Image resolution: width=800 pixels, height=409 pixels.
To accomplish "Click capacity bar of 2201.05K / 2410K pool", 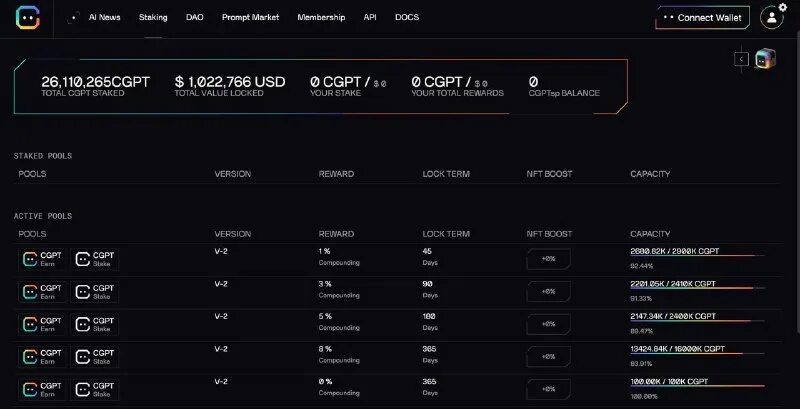I will pyautogui.click(x=697, y=288).
